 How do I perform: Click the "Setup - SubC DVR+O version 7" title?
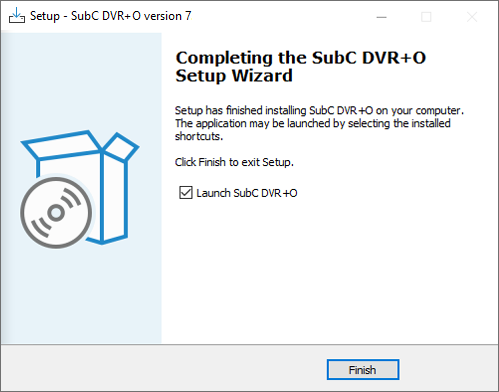(111, 16)
